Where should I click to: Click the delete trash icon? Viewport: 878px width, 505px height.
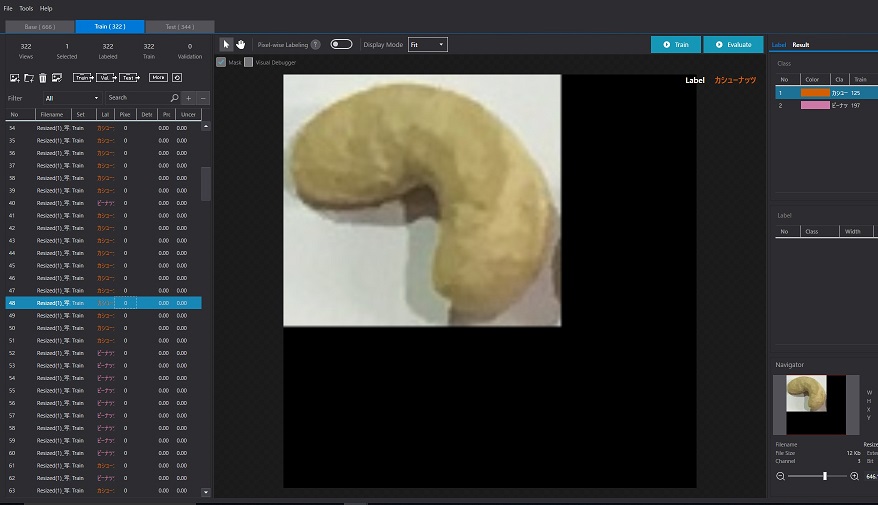[43, 78]
